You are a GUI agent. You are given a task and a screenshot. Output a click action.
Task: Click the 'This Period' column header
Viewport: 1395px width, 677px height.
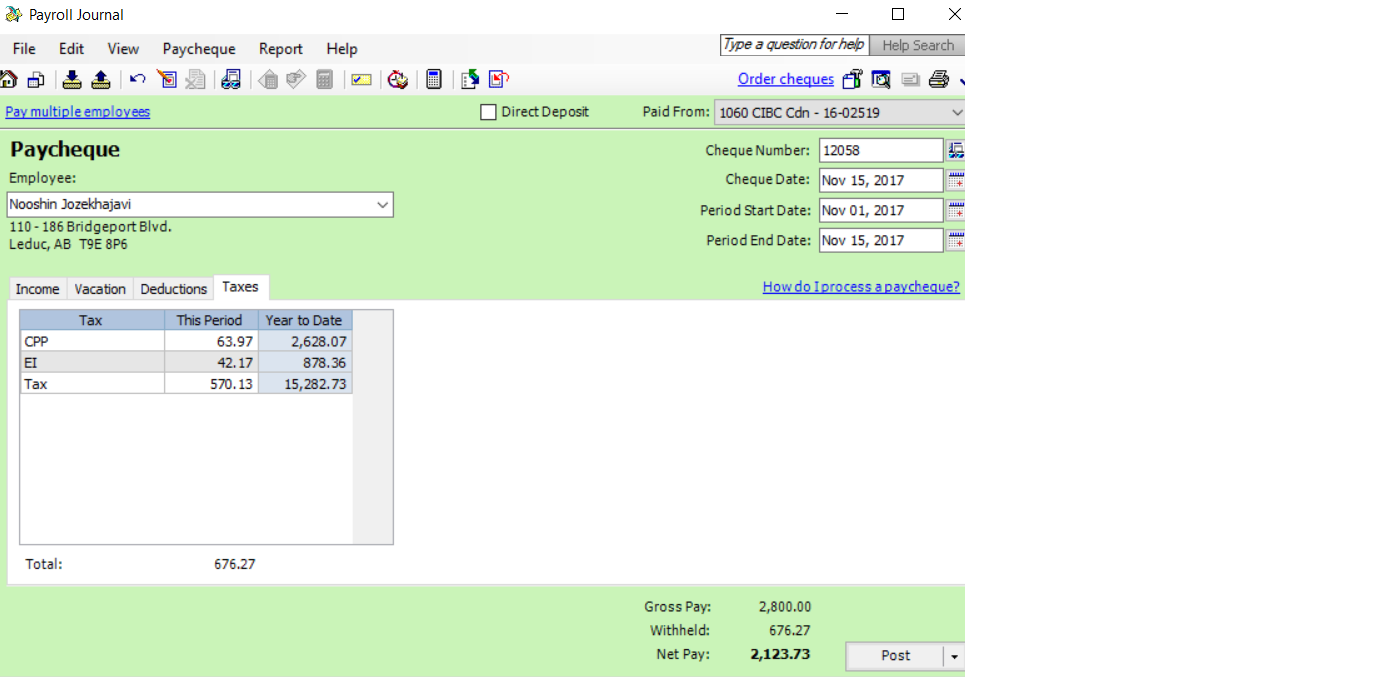tap(211, 320)
